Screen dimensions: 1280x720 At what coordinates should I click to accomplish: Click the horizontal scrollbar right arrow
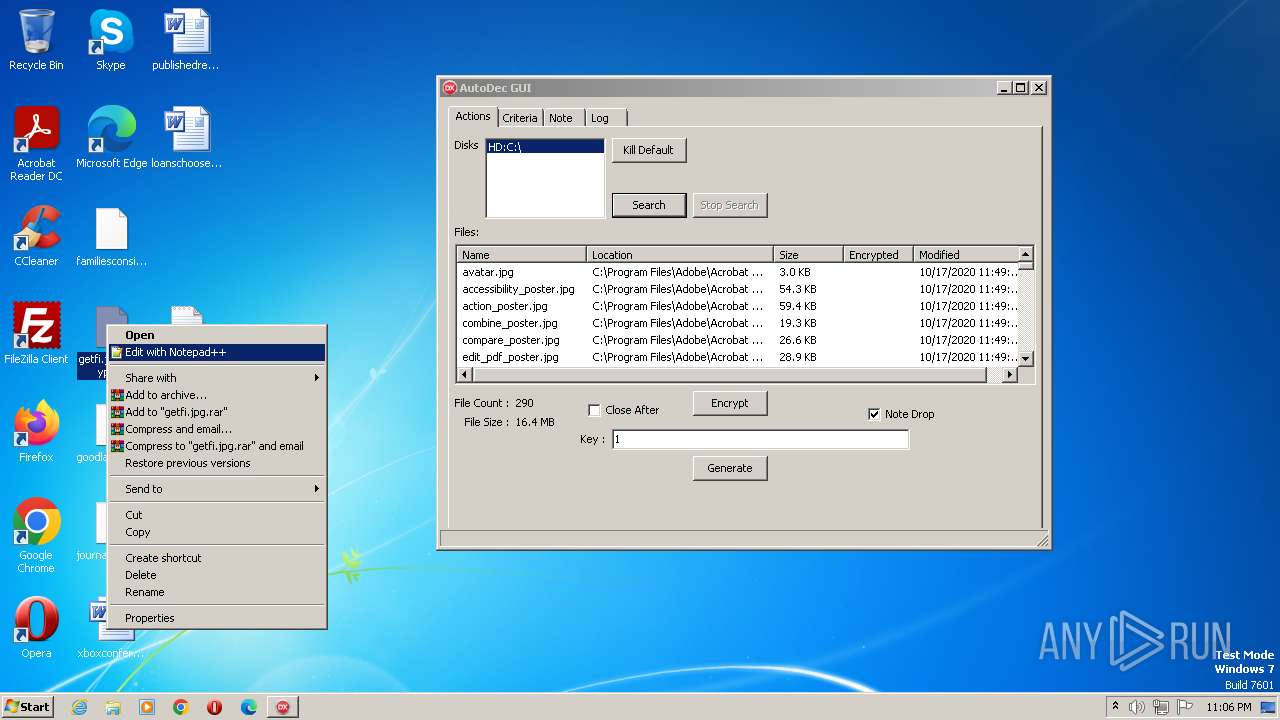click(1010, 375)
